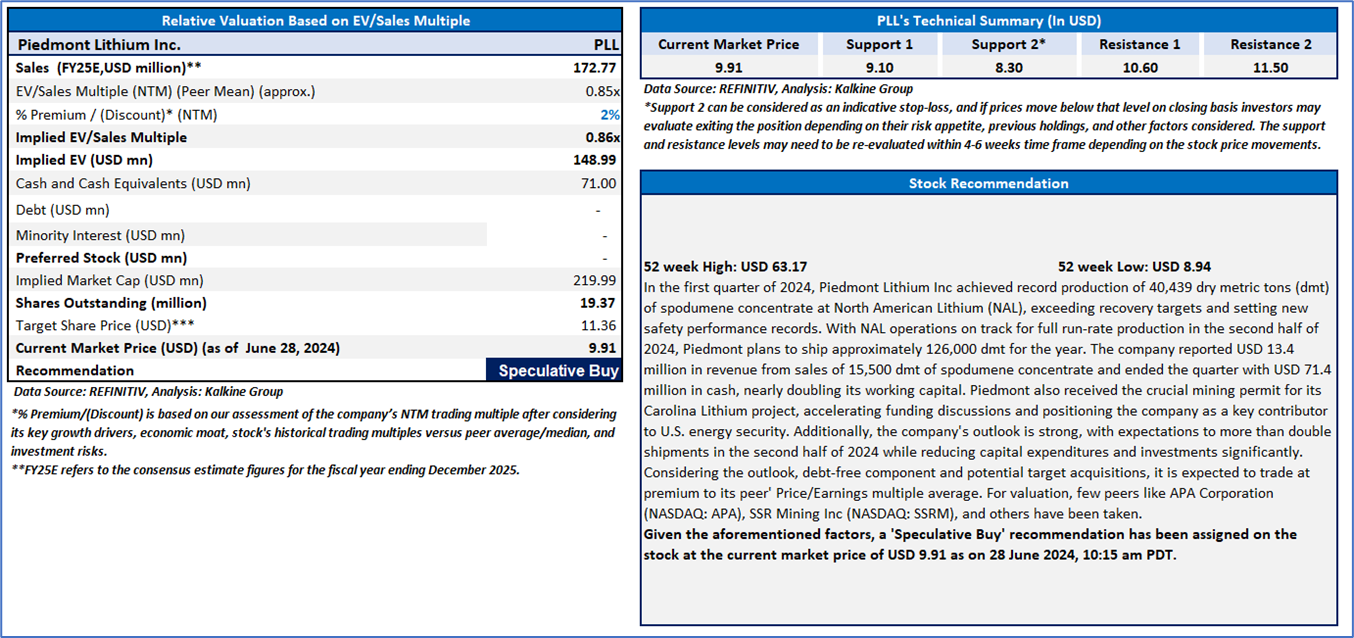Image resolution: width=1354 pixels, height=638 pixels.
Task: Select the Sales value 172.77
Action: [595, 68]
